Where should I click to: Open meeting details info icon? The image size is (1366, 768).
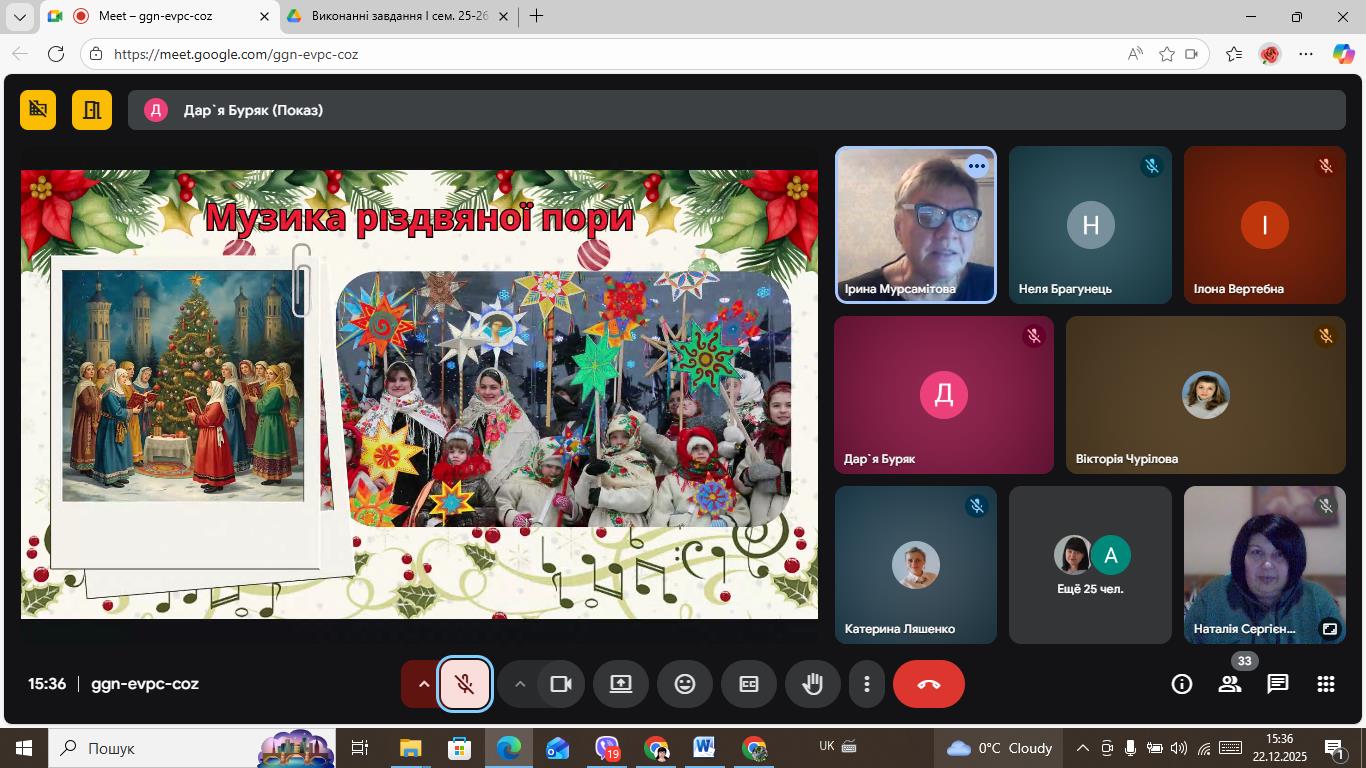point(1182,684)
